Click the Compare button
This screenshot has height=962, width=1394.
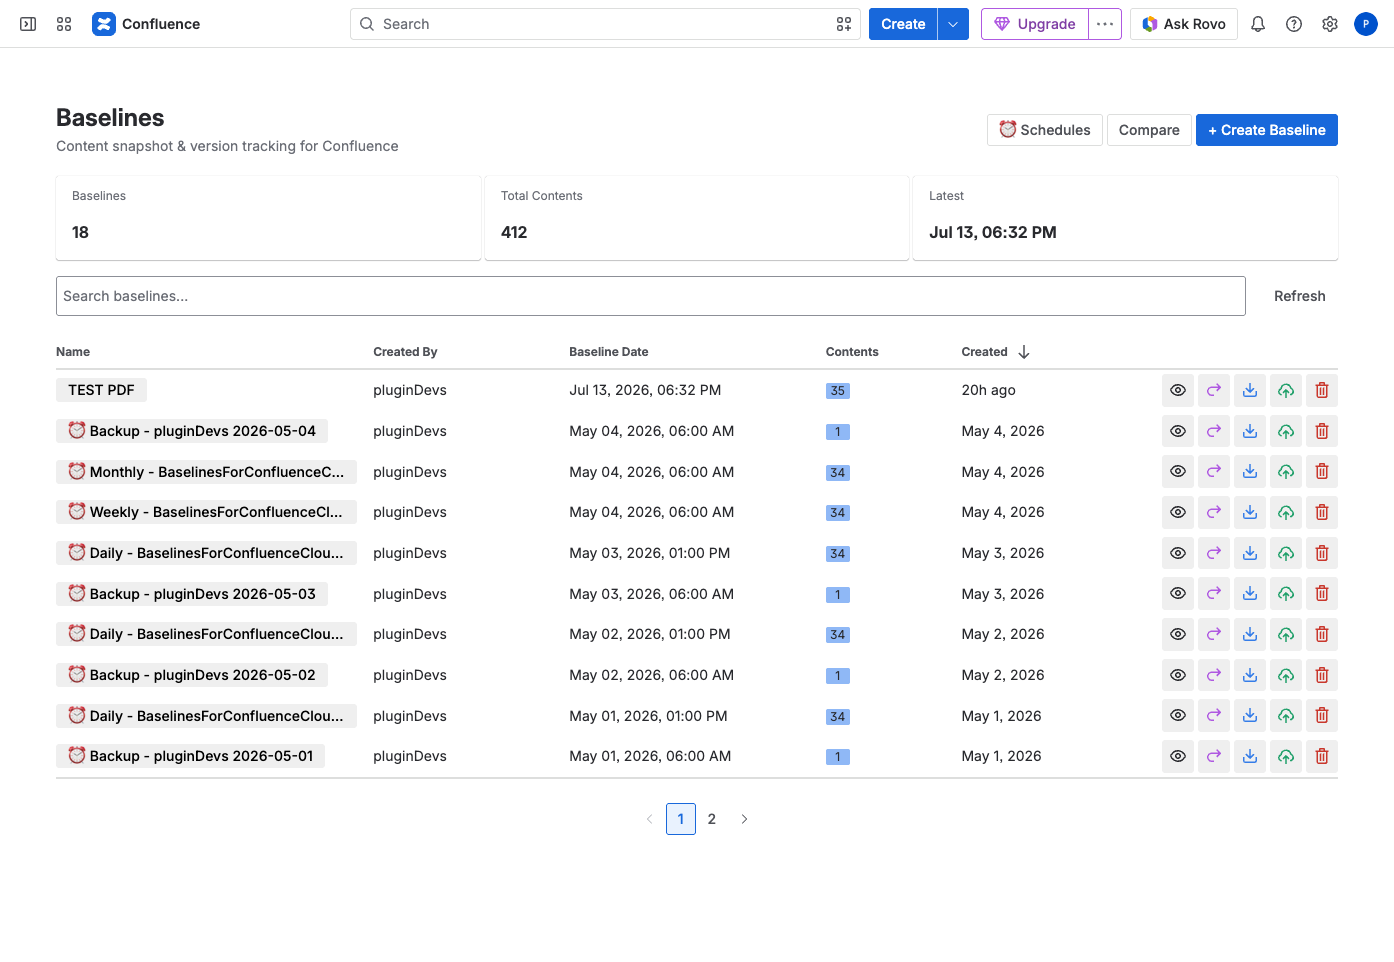coord(1149,130)
